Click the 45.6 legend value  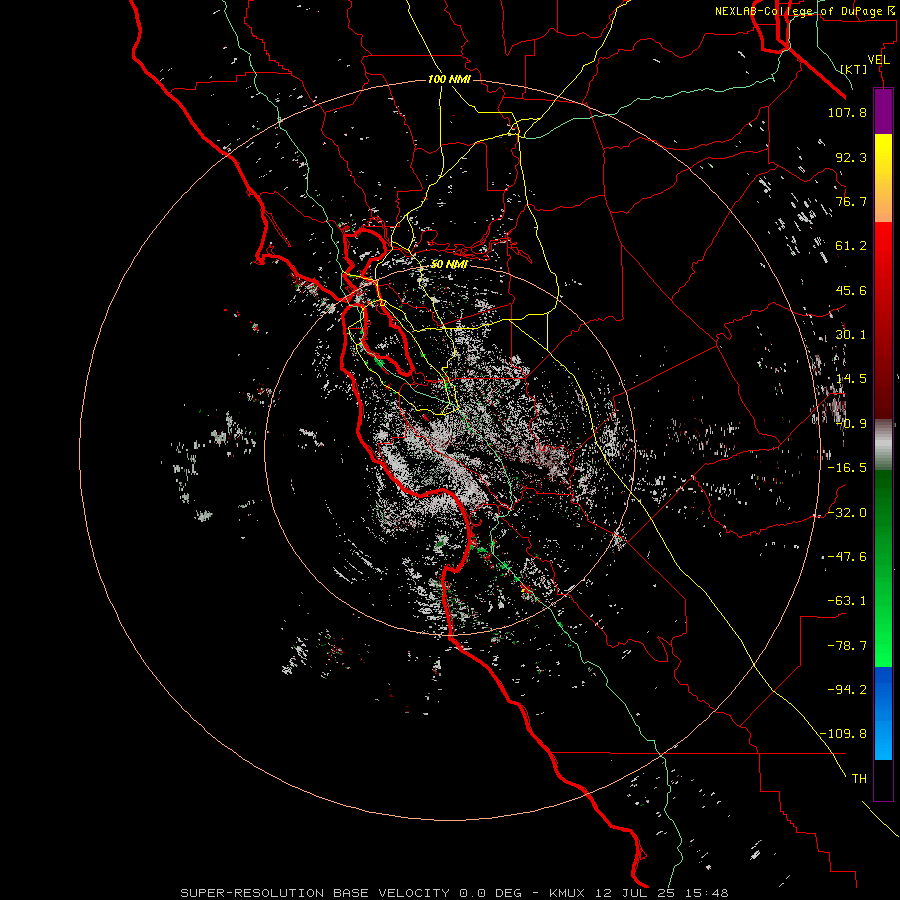(851, 290)
